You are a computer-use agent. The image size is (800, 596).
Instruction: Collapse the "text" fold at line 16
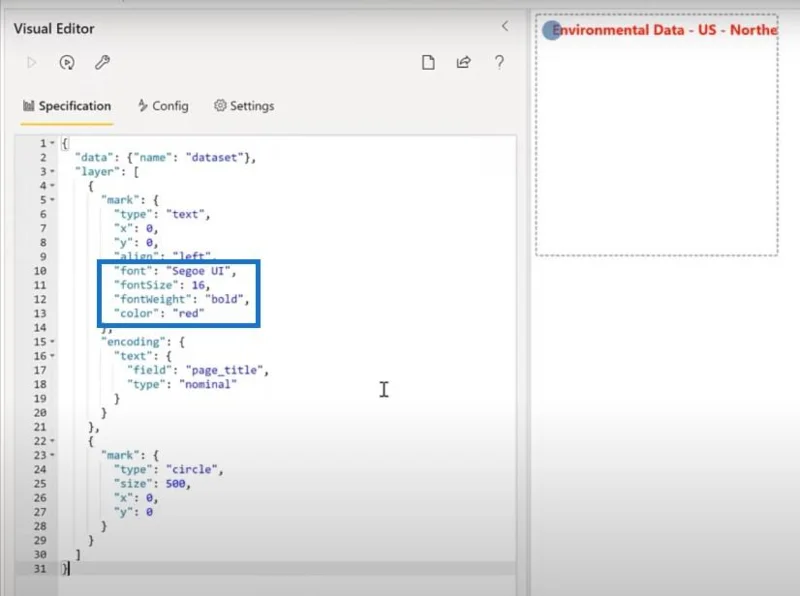52,356
